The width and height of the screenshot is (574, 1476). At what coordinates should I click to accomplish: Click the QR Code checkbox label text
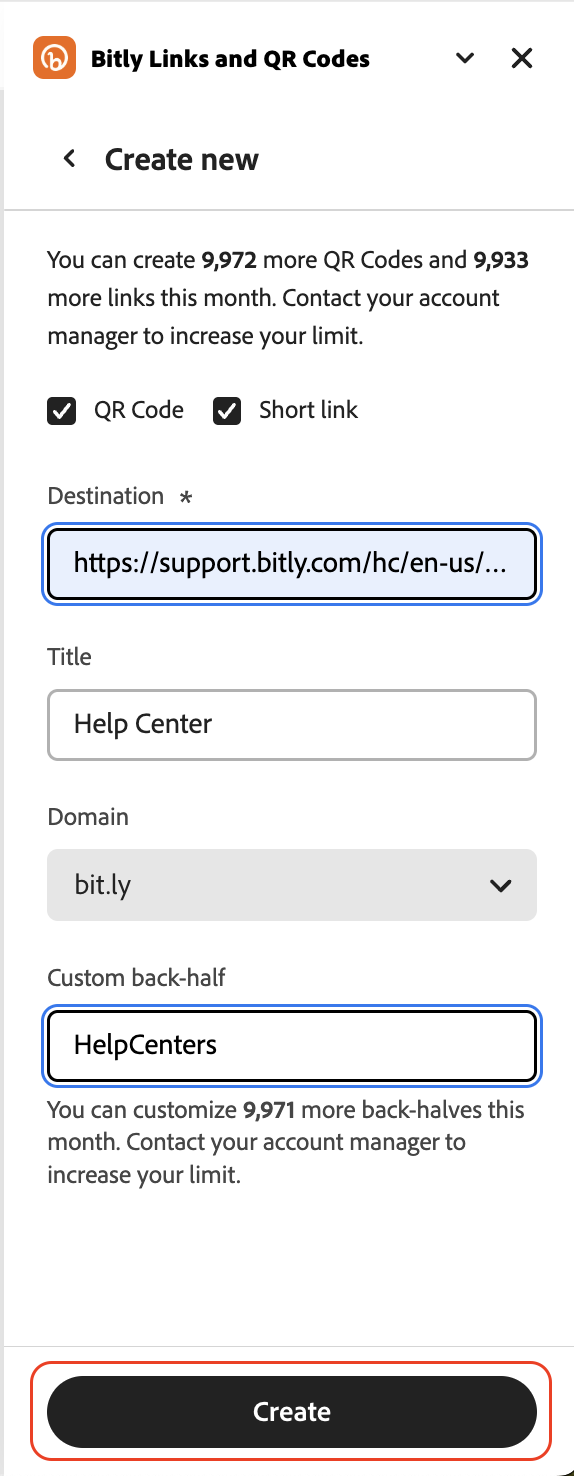point(139,410)
